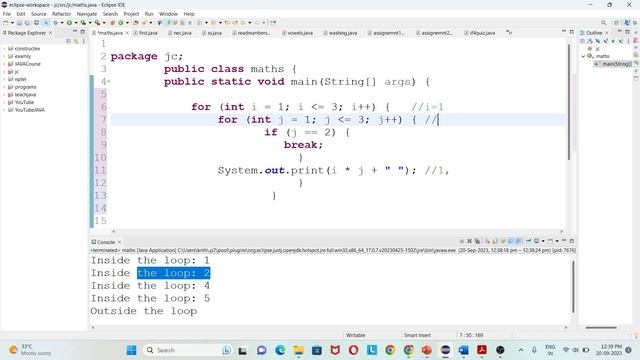Toggle Link with Editor in Package Explorer
Viewport: 640px width, 360px height.
pyautogui.click(x=76, y=41)
